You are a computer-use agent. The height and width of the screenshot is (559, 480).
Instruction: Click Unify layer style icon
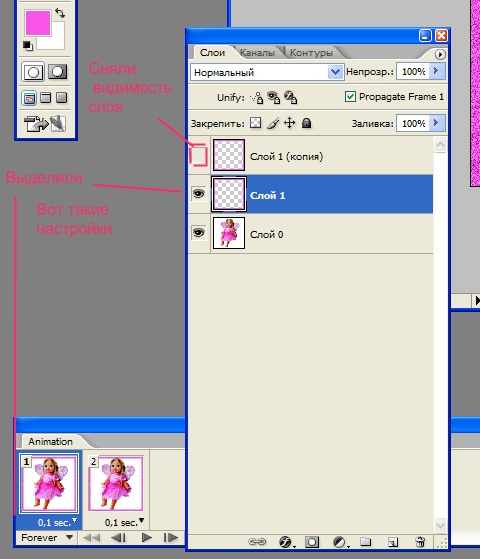290,97
